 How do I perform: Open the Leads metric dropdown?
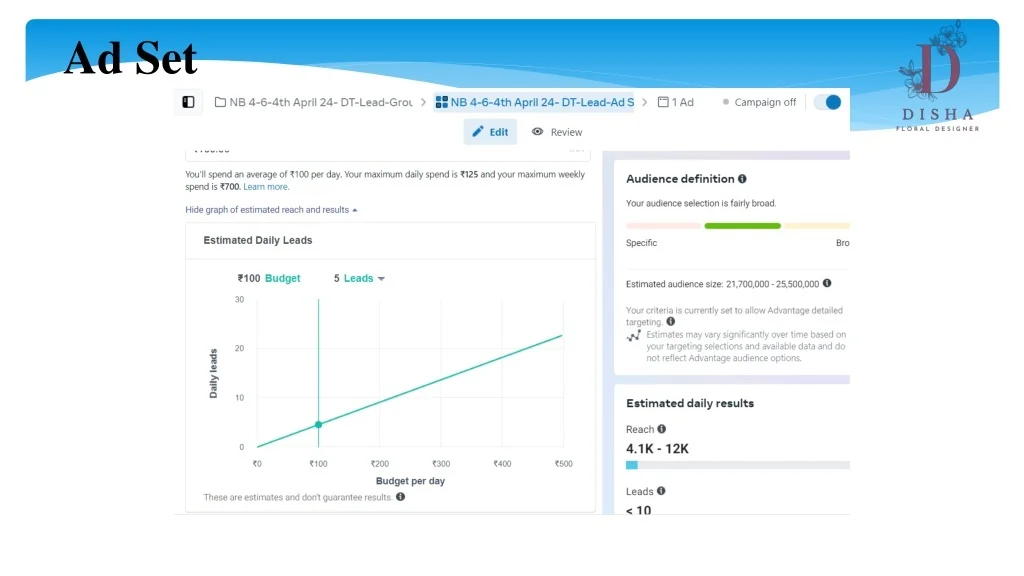tap(360, 279)
